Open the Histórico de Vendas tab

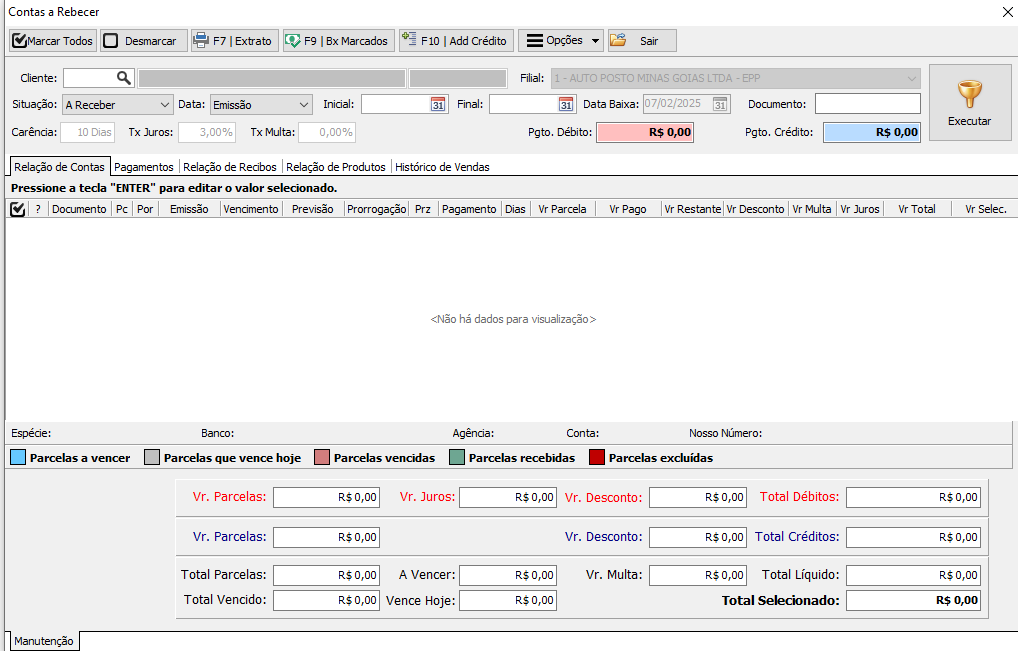pyautogui.click(x=442, y=167)
